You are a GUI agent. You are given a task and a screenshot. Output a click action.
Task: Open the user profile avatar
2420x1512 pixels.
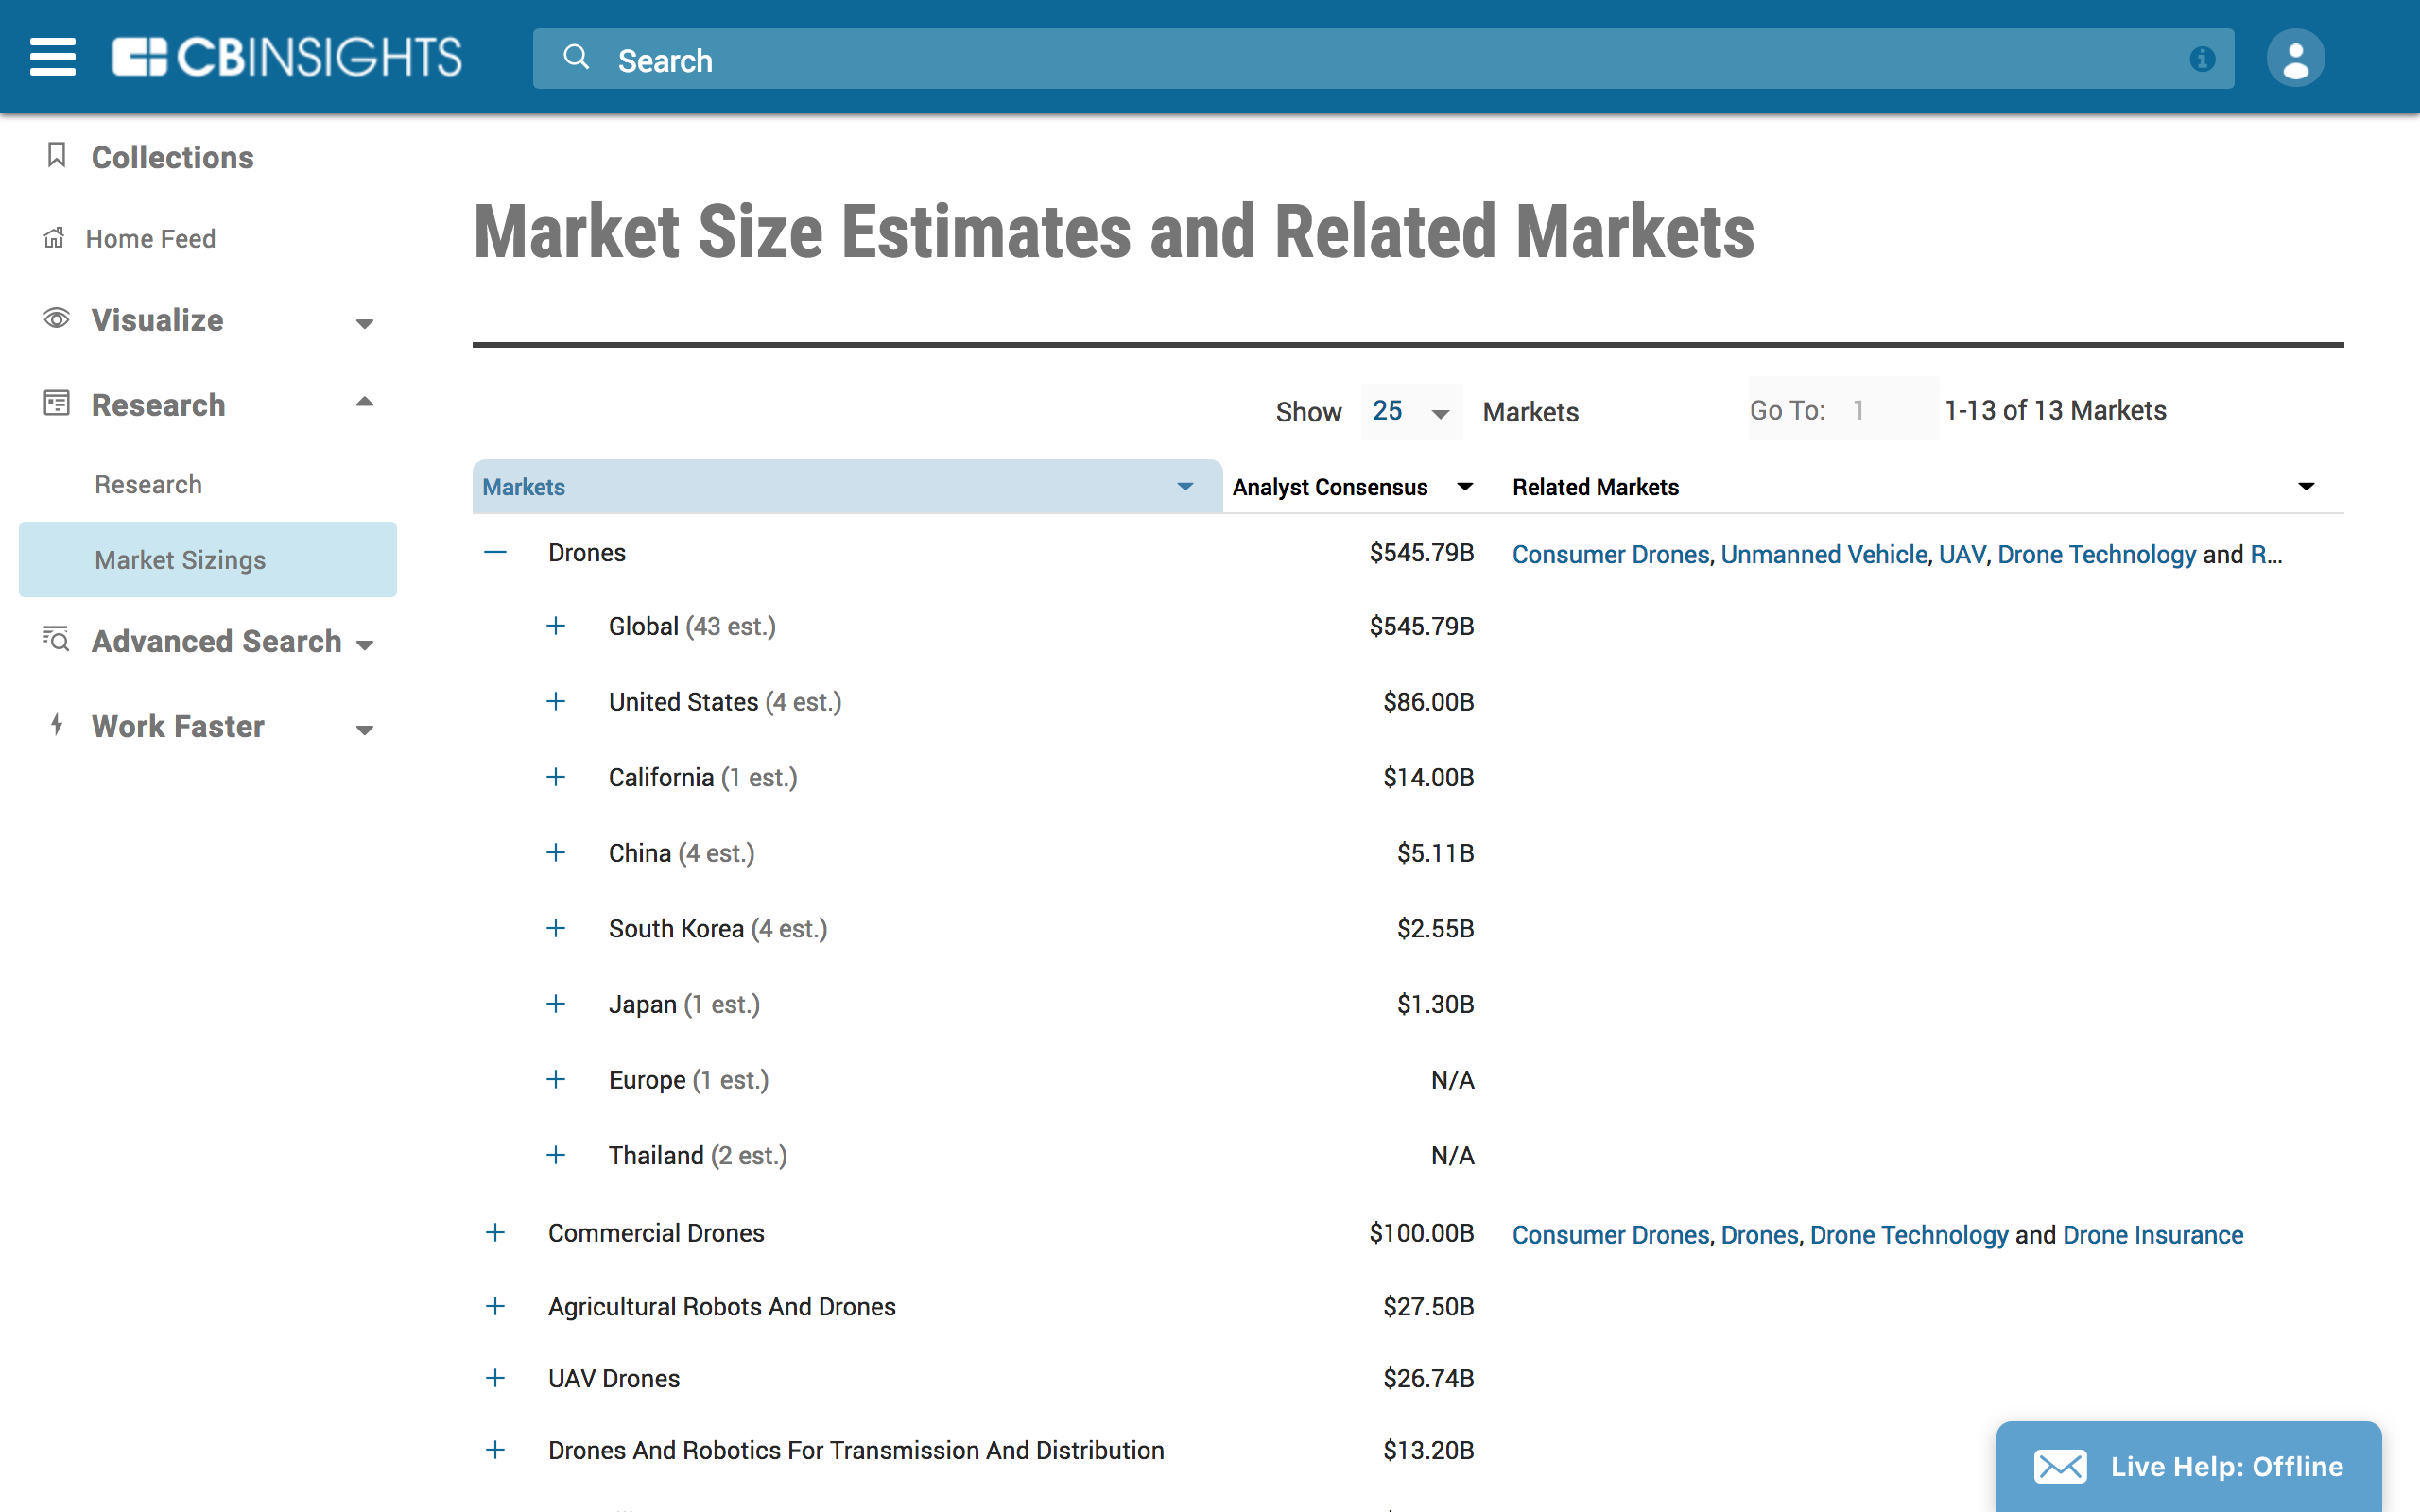[2295, 58]
